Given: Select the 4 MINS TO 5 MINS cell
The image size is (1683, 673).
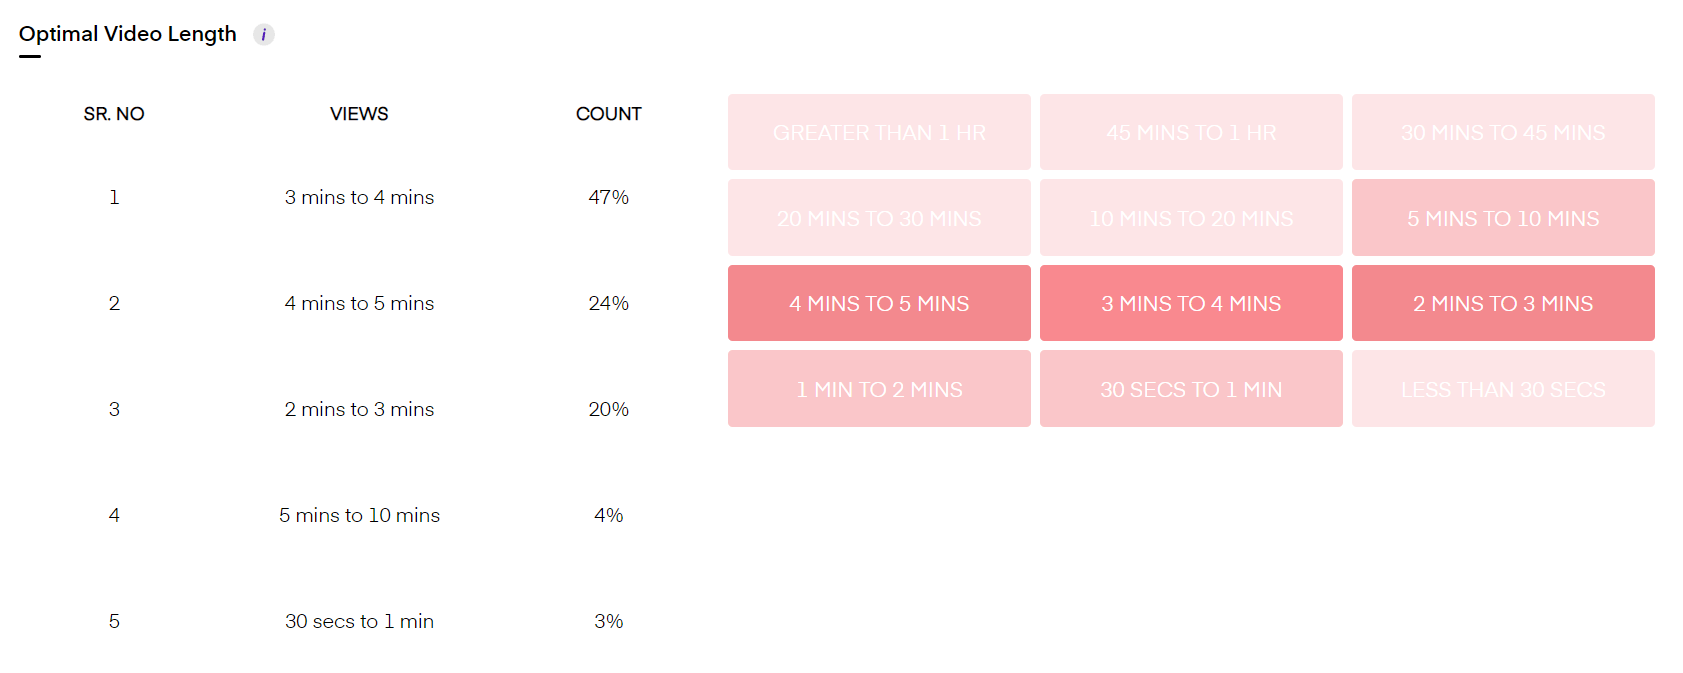Looking at the screenshot, I should click(x=879, y=303).
